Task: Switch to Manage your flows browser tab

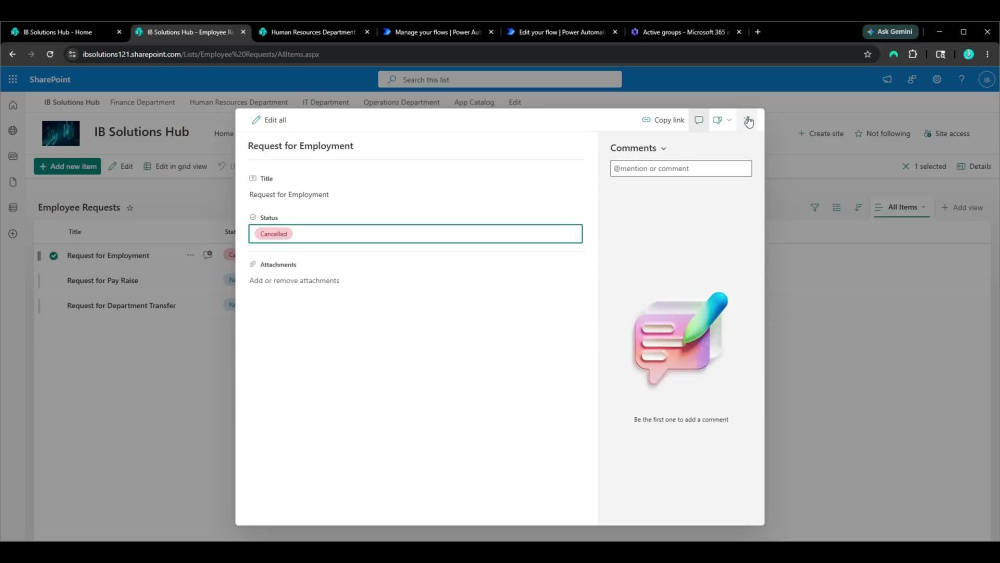Action: pyautogui.click(x=437, y=32)
